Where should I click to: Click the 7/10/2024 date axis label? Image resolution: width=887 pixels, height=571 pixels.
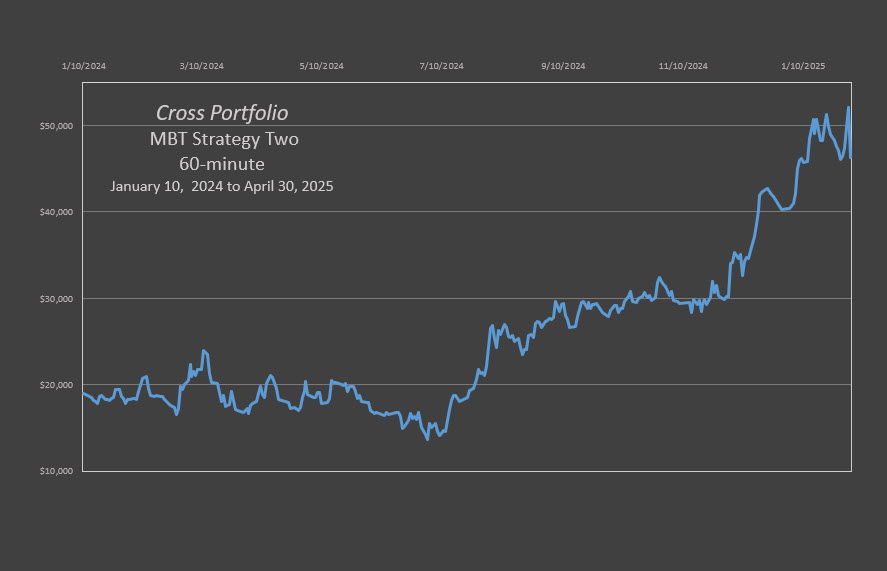tap(441, 66)
